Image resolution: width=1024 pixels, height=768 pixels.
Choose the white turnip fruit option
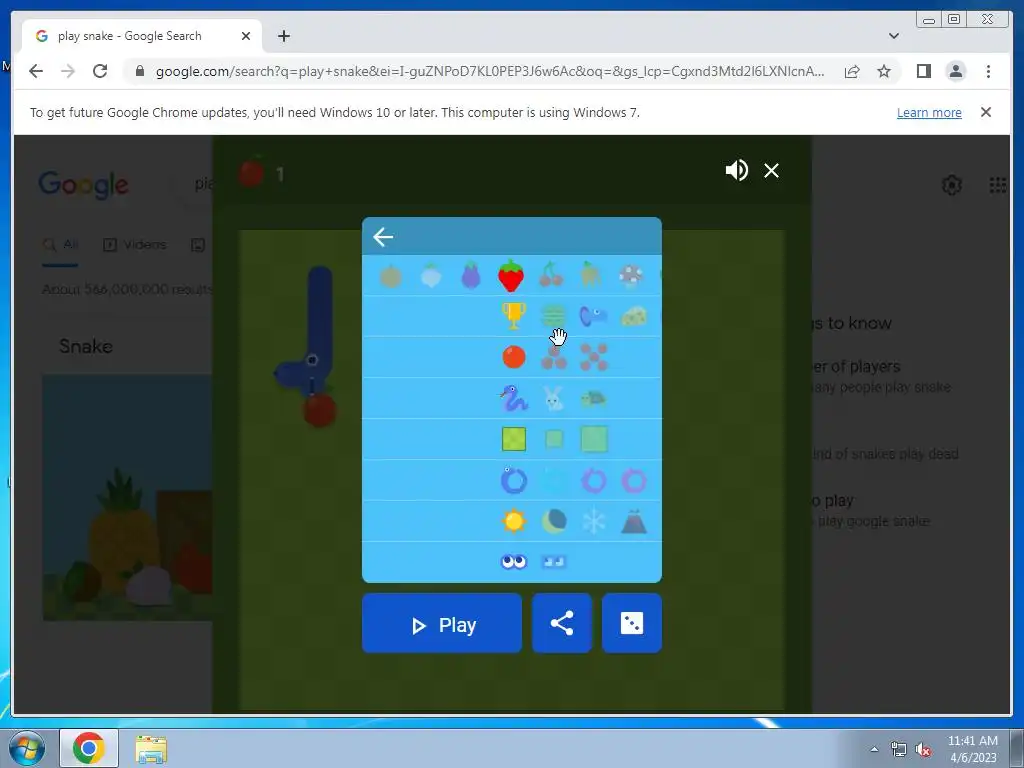tap(431, 276)
